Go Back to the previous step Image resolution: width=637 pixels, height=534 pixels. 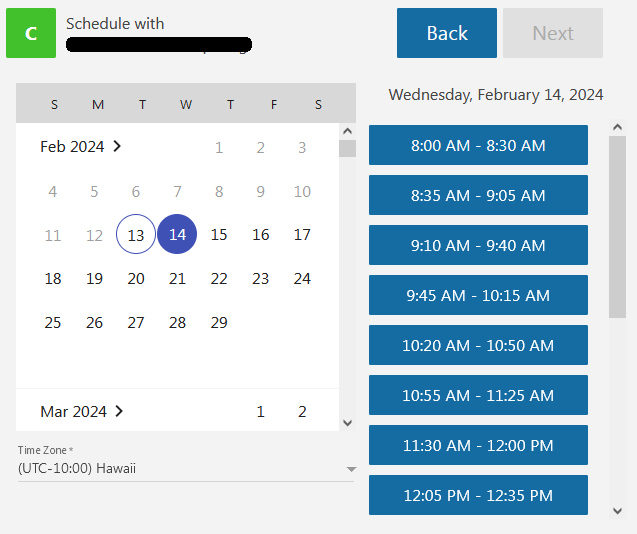tap(446, 33)
